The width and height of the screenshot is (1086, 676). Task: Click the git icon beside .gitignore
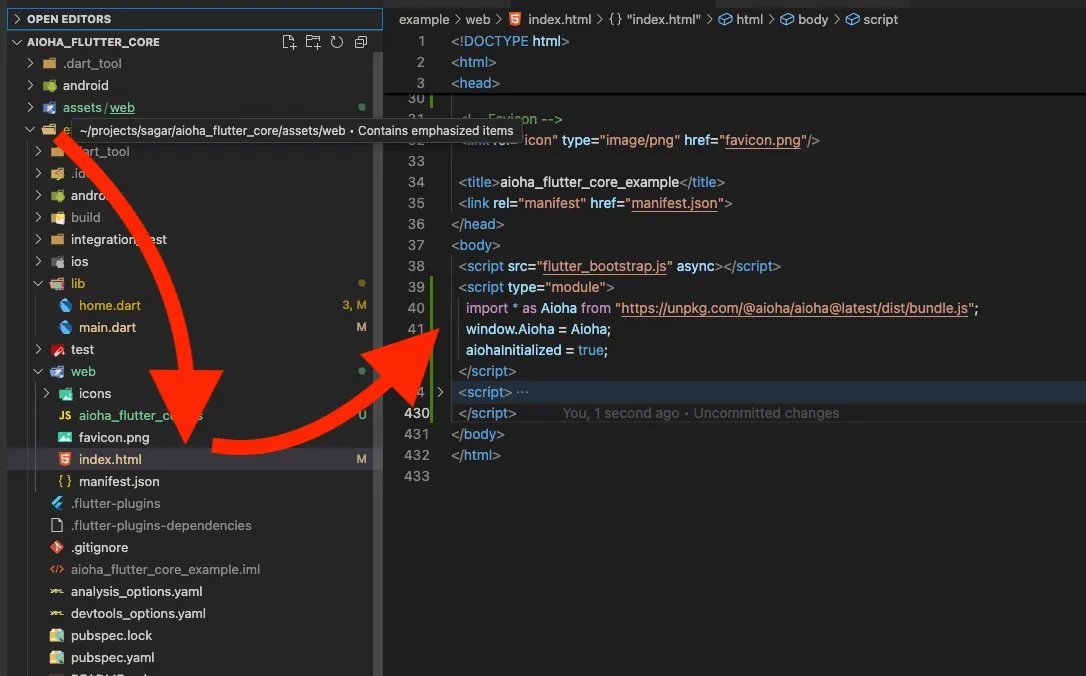click(x=57, y=547)
